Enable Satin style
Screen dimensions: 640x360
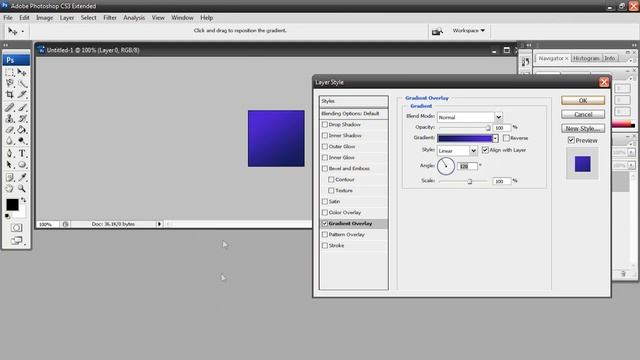point(325,202)
